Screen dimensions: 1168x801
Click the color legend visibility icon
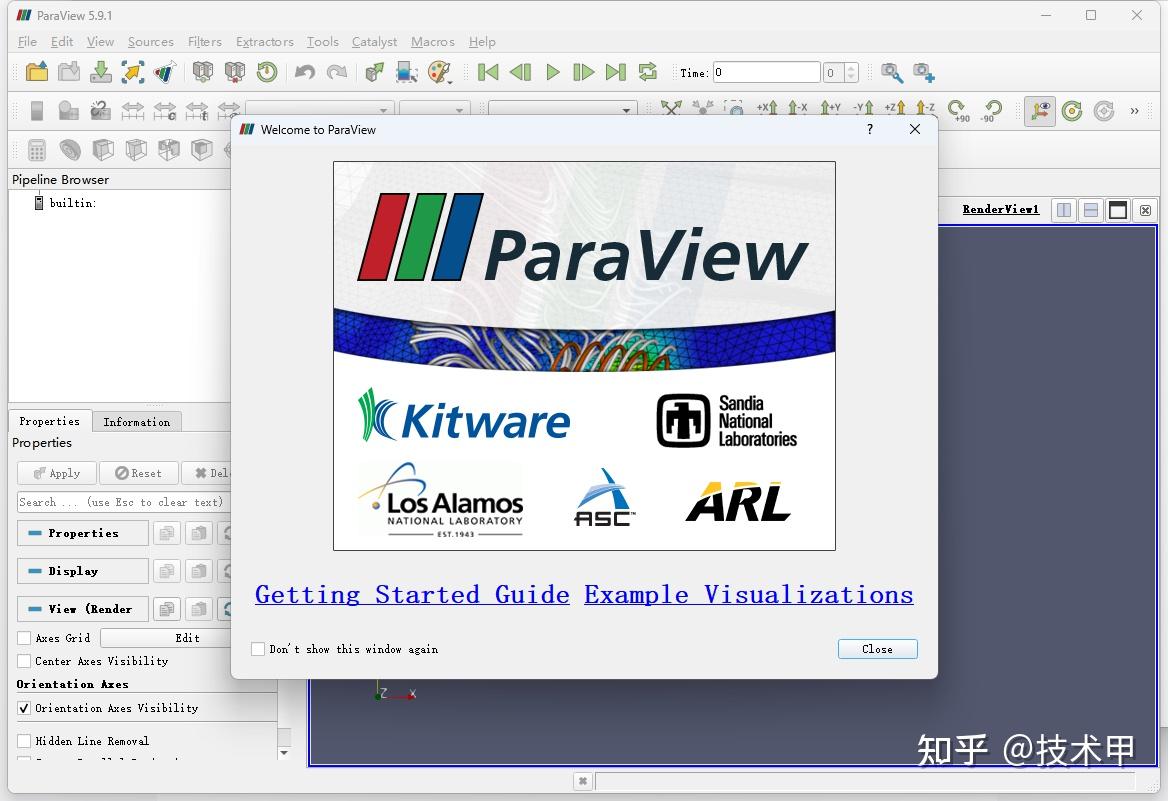pyautogui.click(x=36, y=111)
